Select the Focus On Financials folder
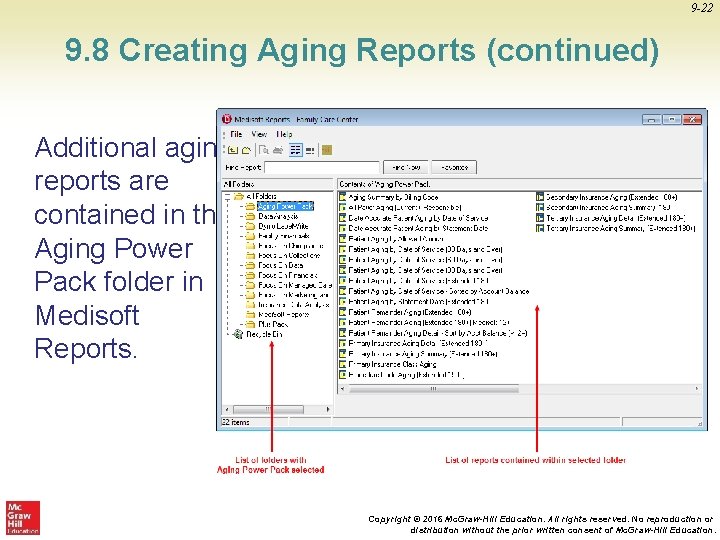Viewport: 720px width, 540px height. pos(287,275)
